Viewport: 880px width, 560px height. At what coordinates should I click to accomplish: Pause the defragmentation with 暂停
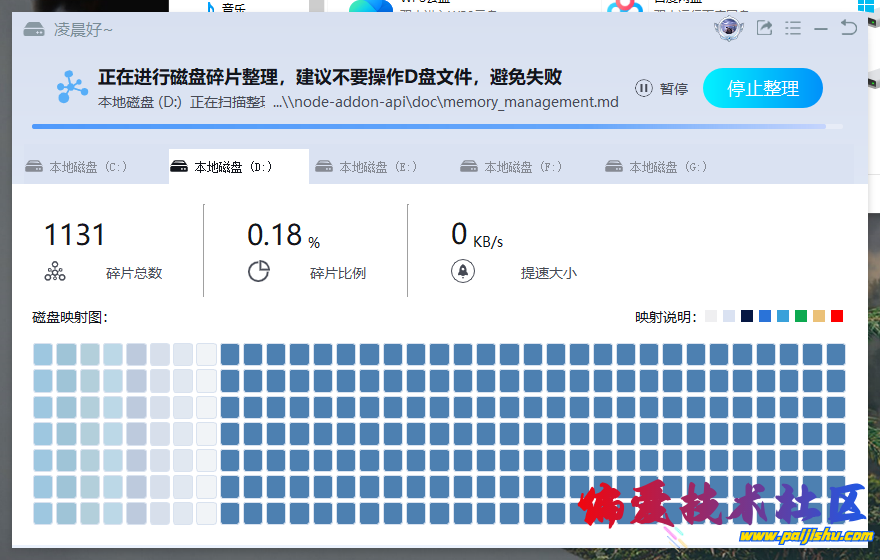point(662,88)
